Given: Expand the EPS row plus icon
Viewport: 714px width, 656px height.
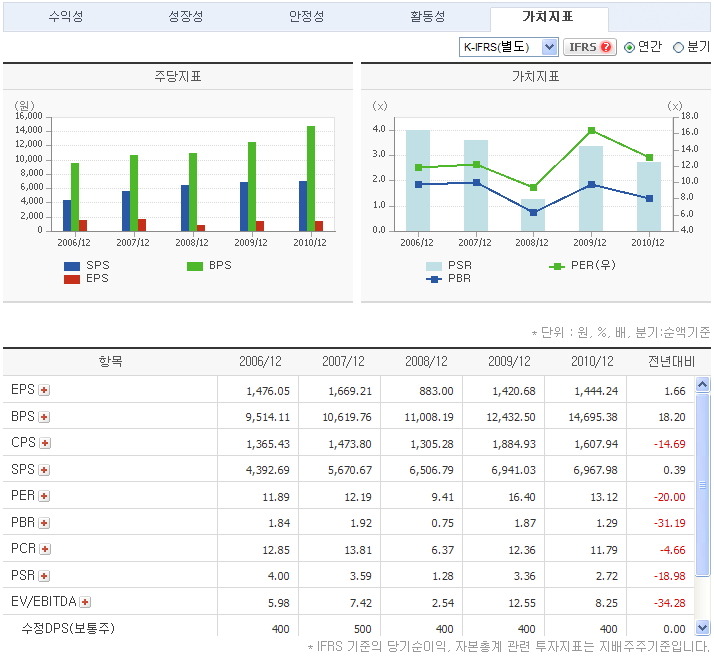Looking at the screenshot, I should pos(44,390).
